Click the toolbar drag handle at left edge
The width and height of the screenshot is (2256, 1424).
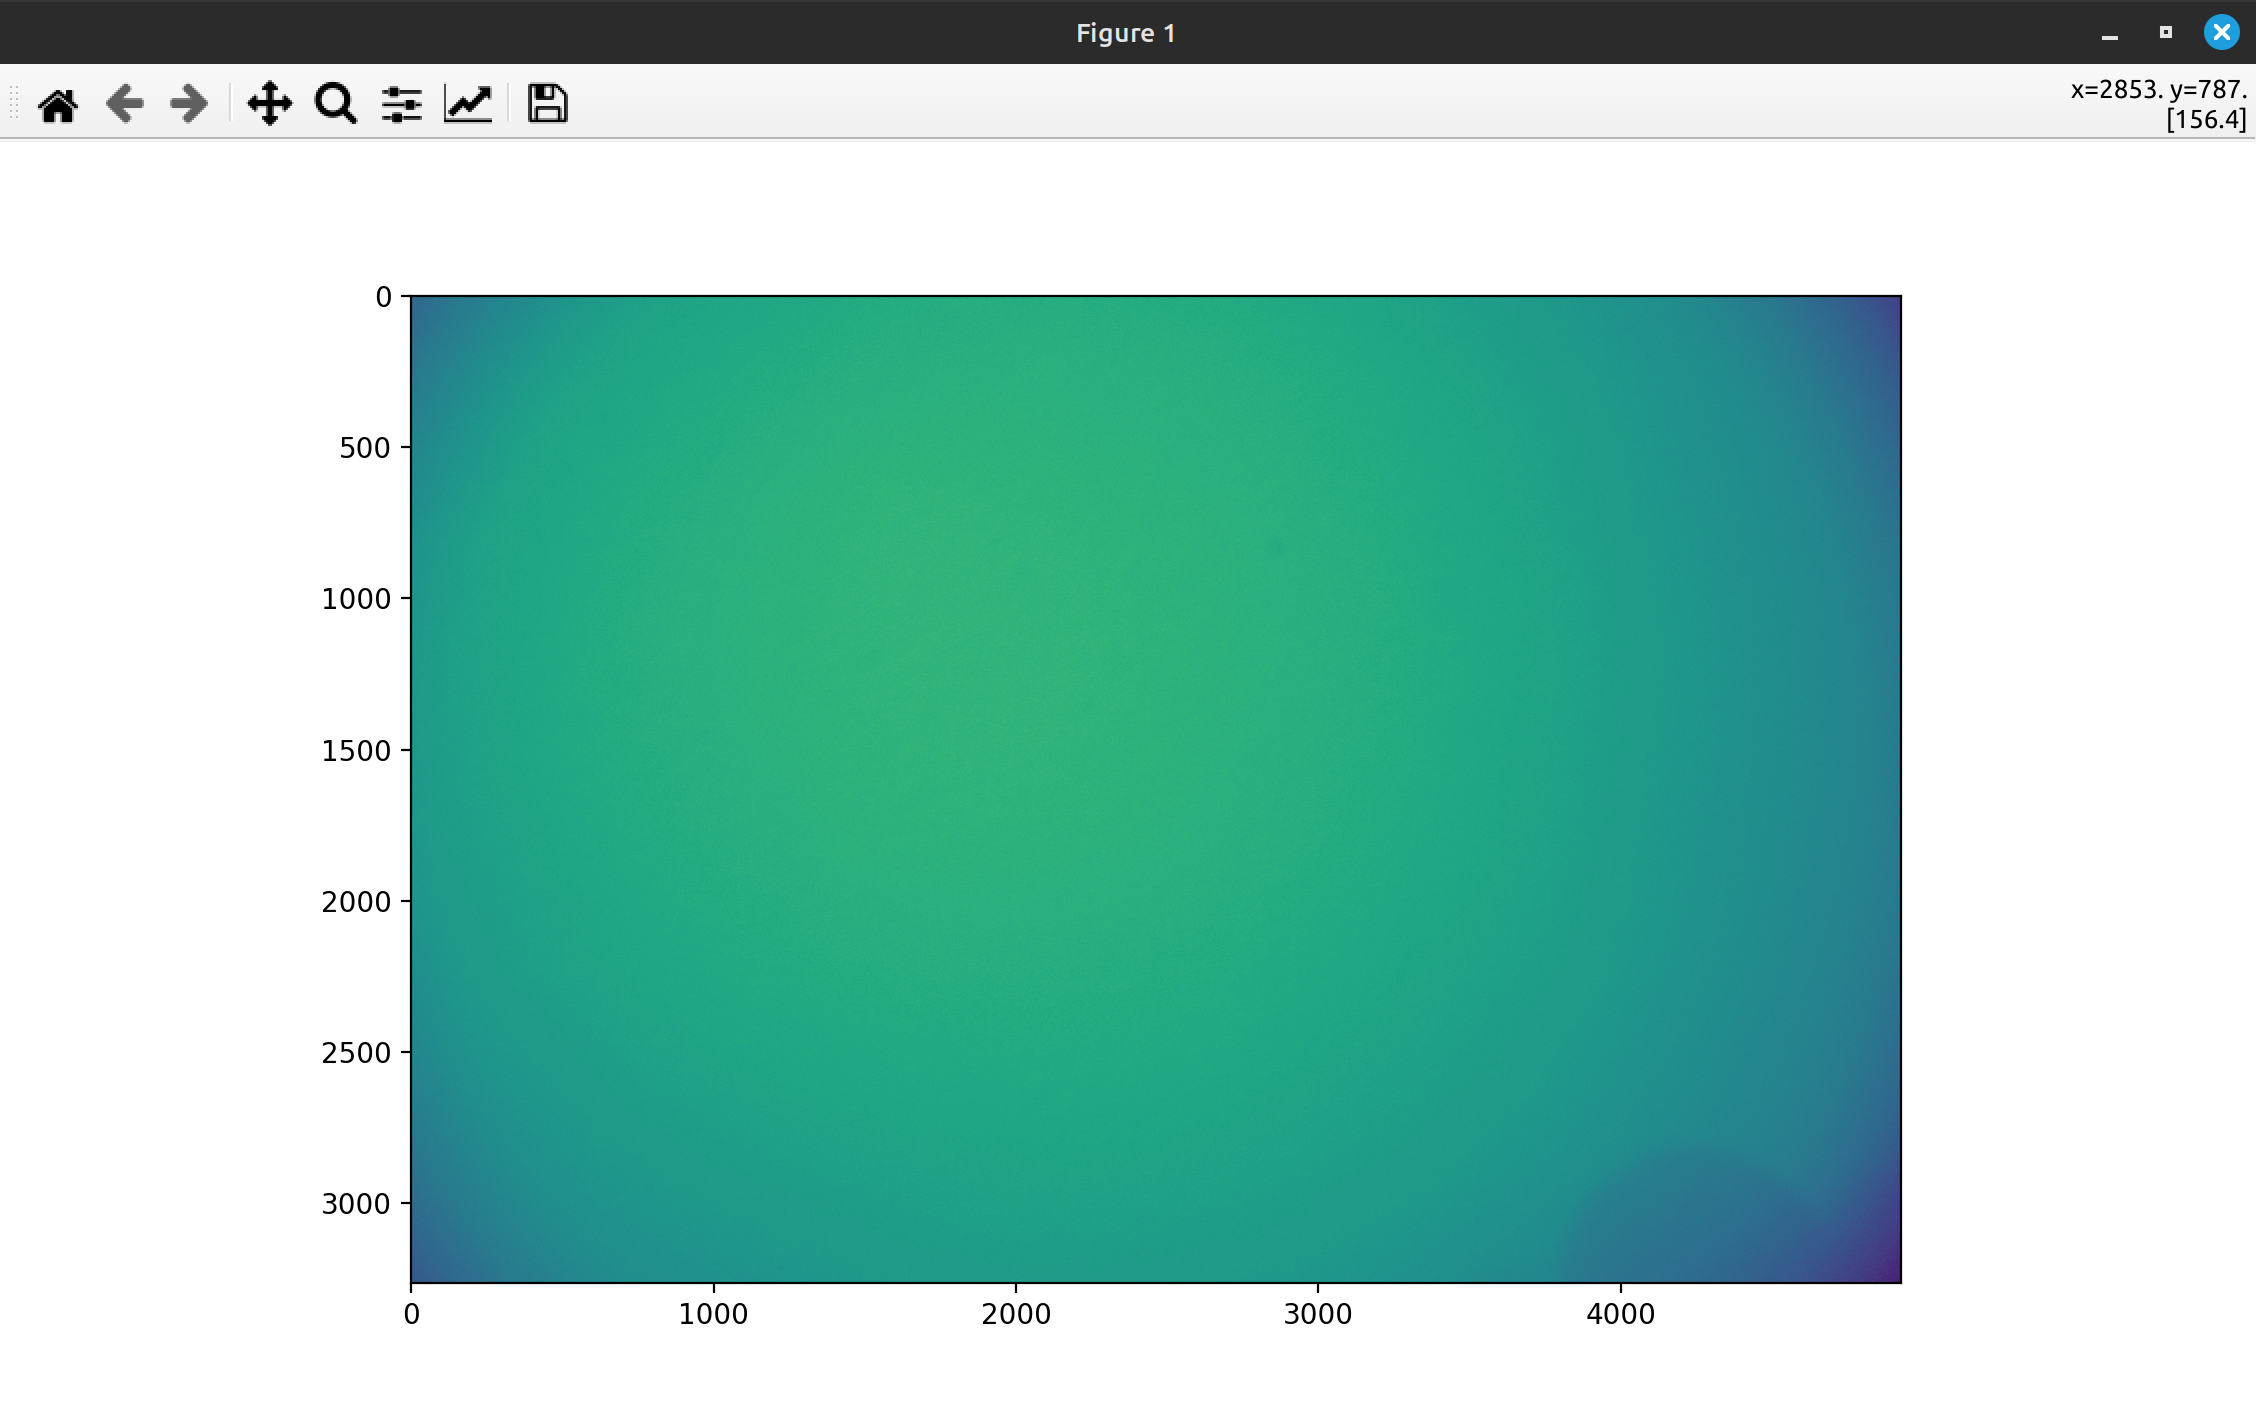14,104
